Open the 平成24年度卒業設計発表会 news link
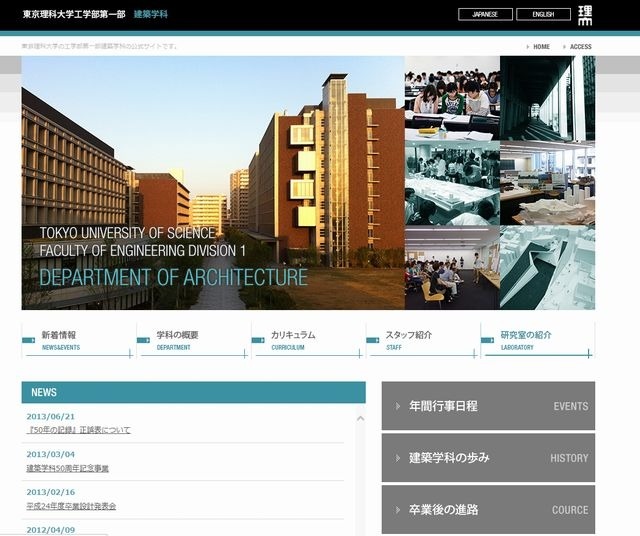 71,506
